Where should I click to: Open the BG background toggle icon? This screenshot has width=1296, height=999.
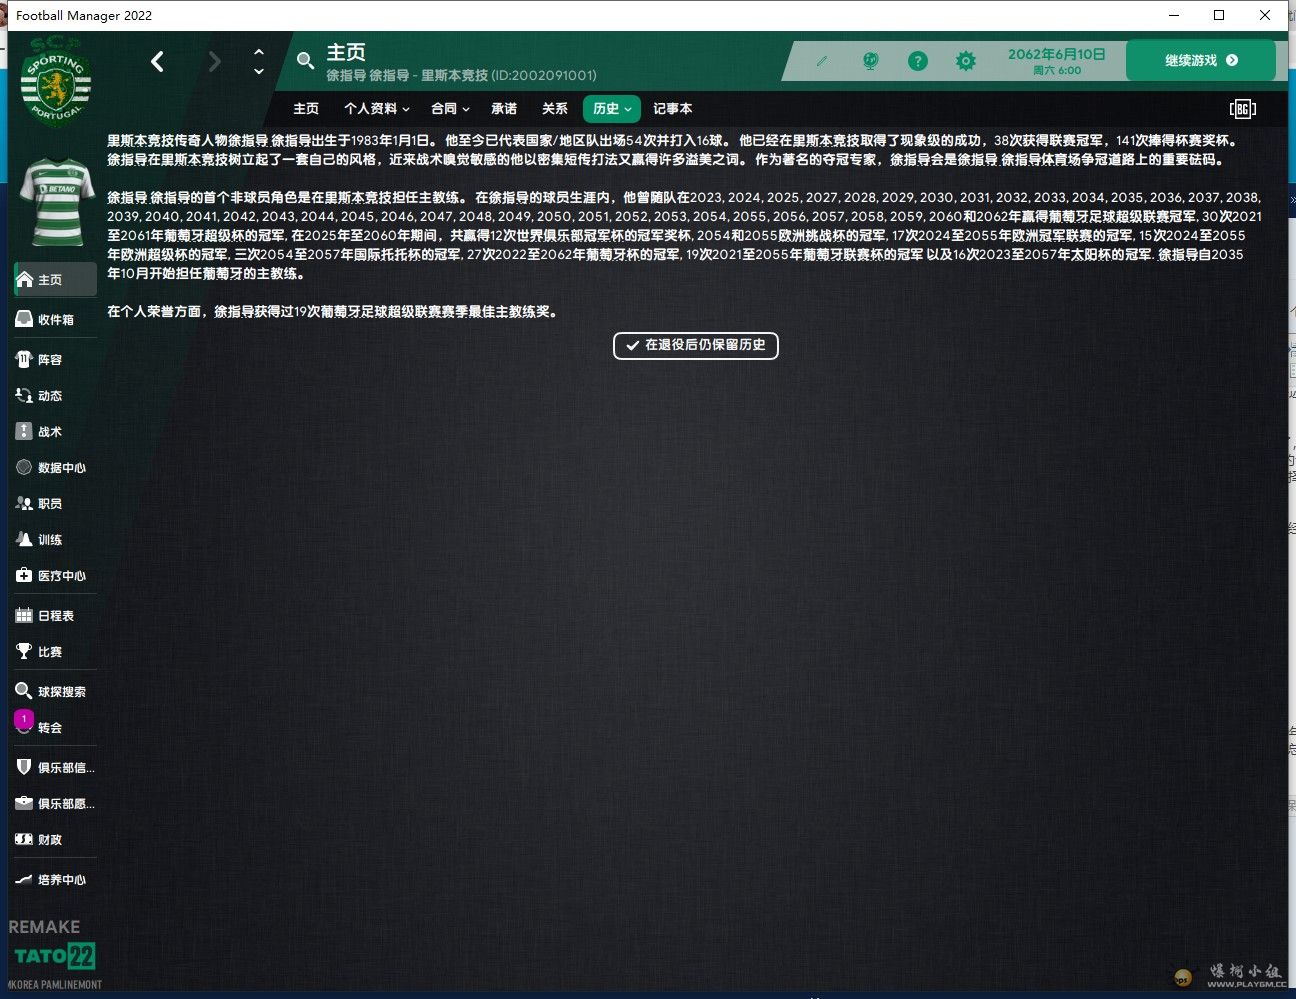(1242, 109)
